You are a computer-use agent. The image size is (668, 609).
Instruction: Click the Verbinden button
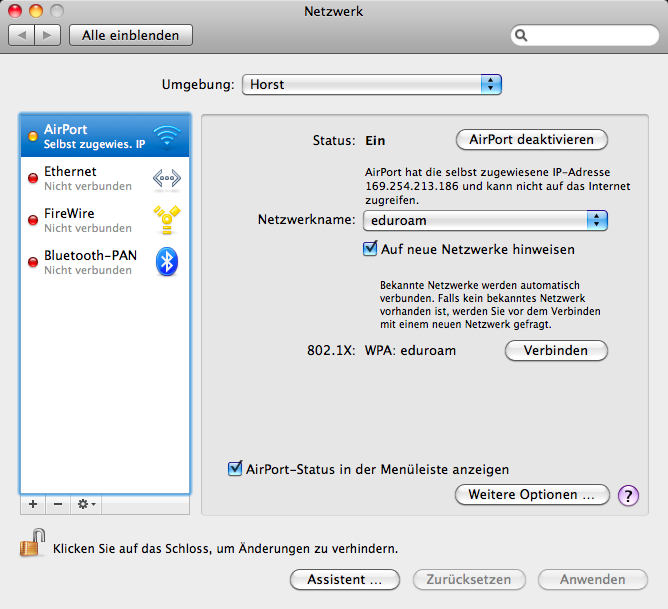tap(556, 350)
